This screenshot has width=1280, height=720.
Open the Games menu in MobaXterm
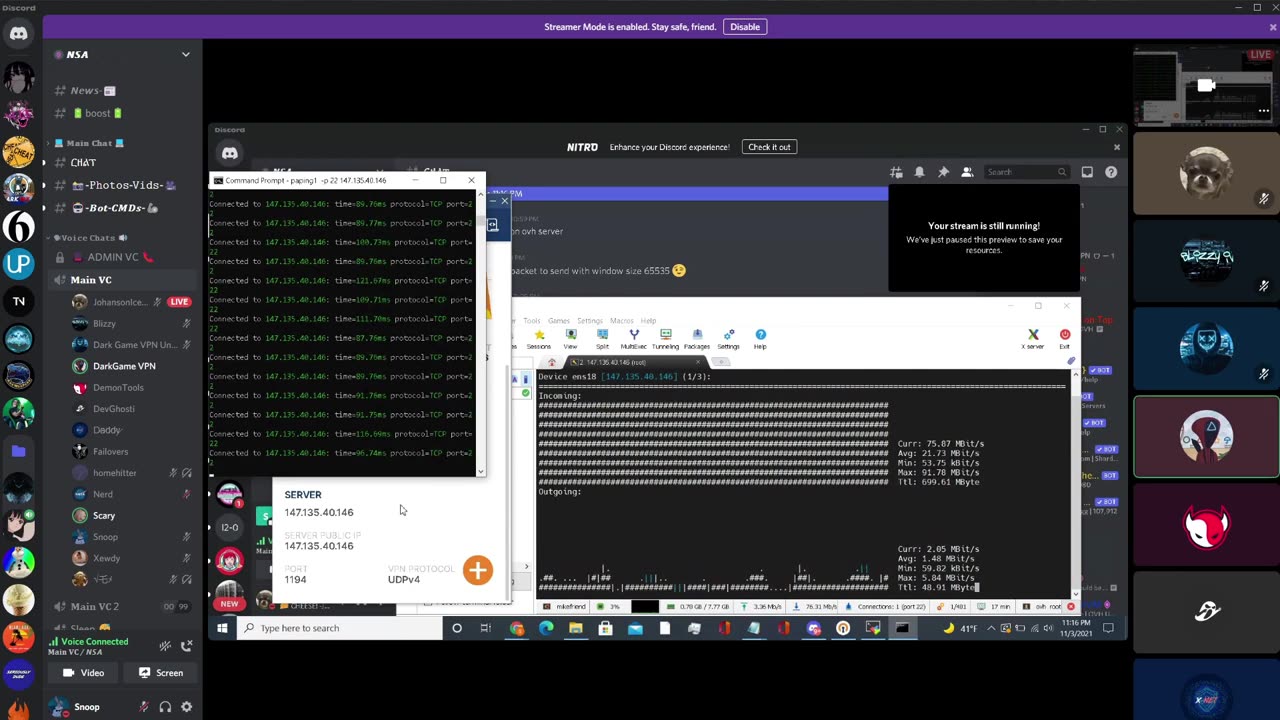coord(558,321)
